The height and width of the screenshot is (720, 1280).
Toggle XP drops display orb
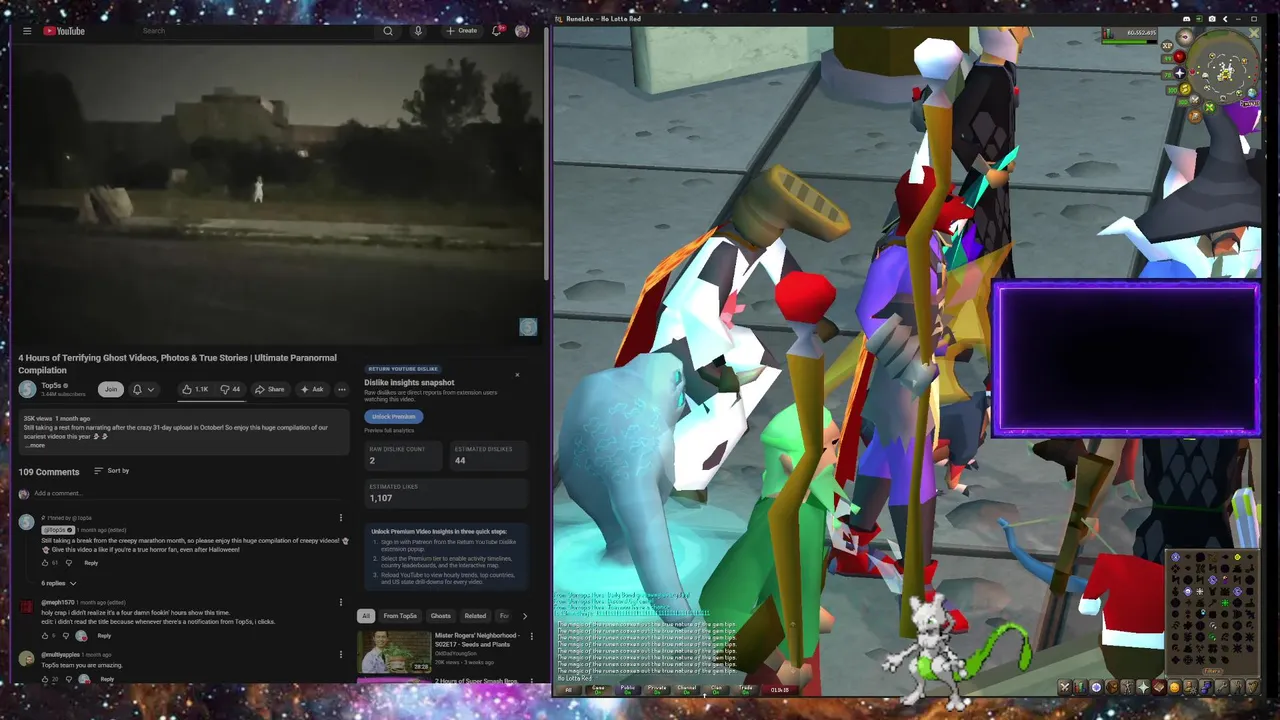tap(1168, 46)
